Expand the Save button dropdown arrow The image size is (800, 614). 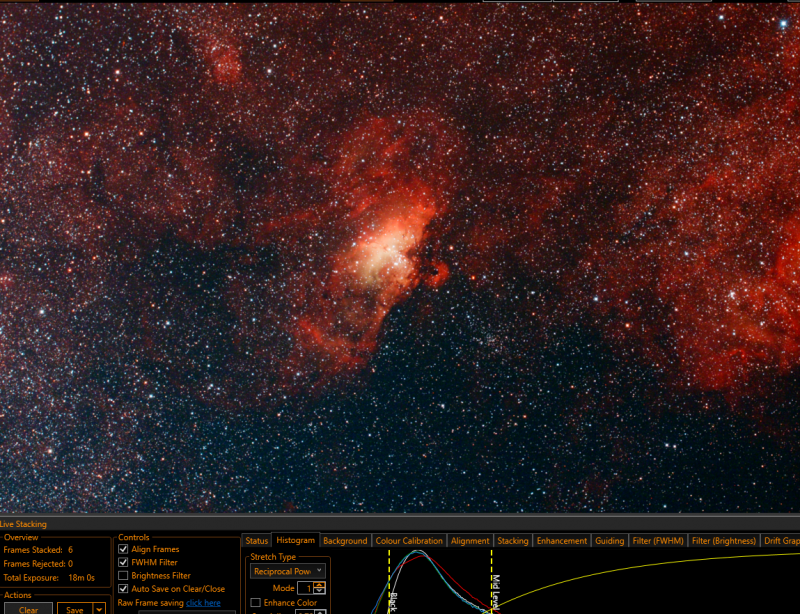coord(99,609)
